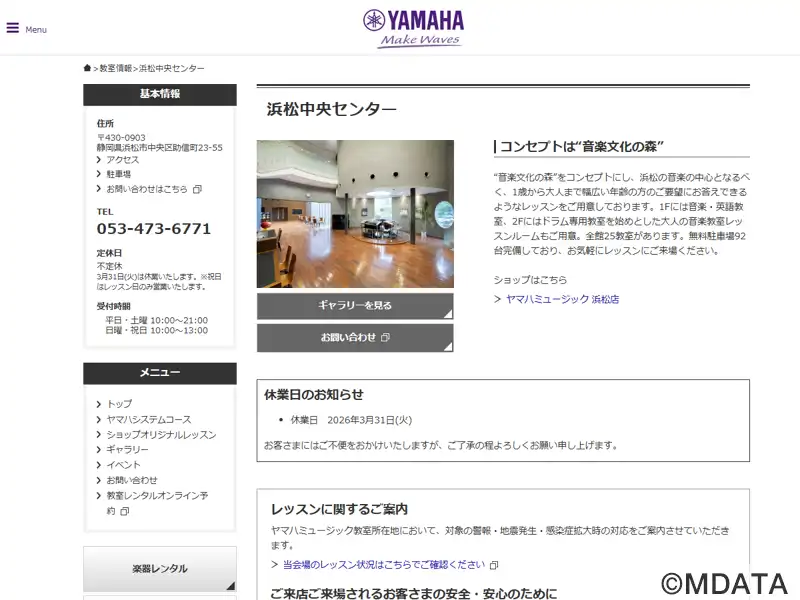Screen dimensions: 800x600
Task: Click 日曜・祝日 10:00~13:00 hours text
Action: click(x=157, y=331)
